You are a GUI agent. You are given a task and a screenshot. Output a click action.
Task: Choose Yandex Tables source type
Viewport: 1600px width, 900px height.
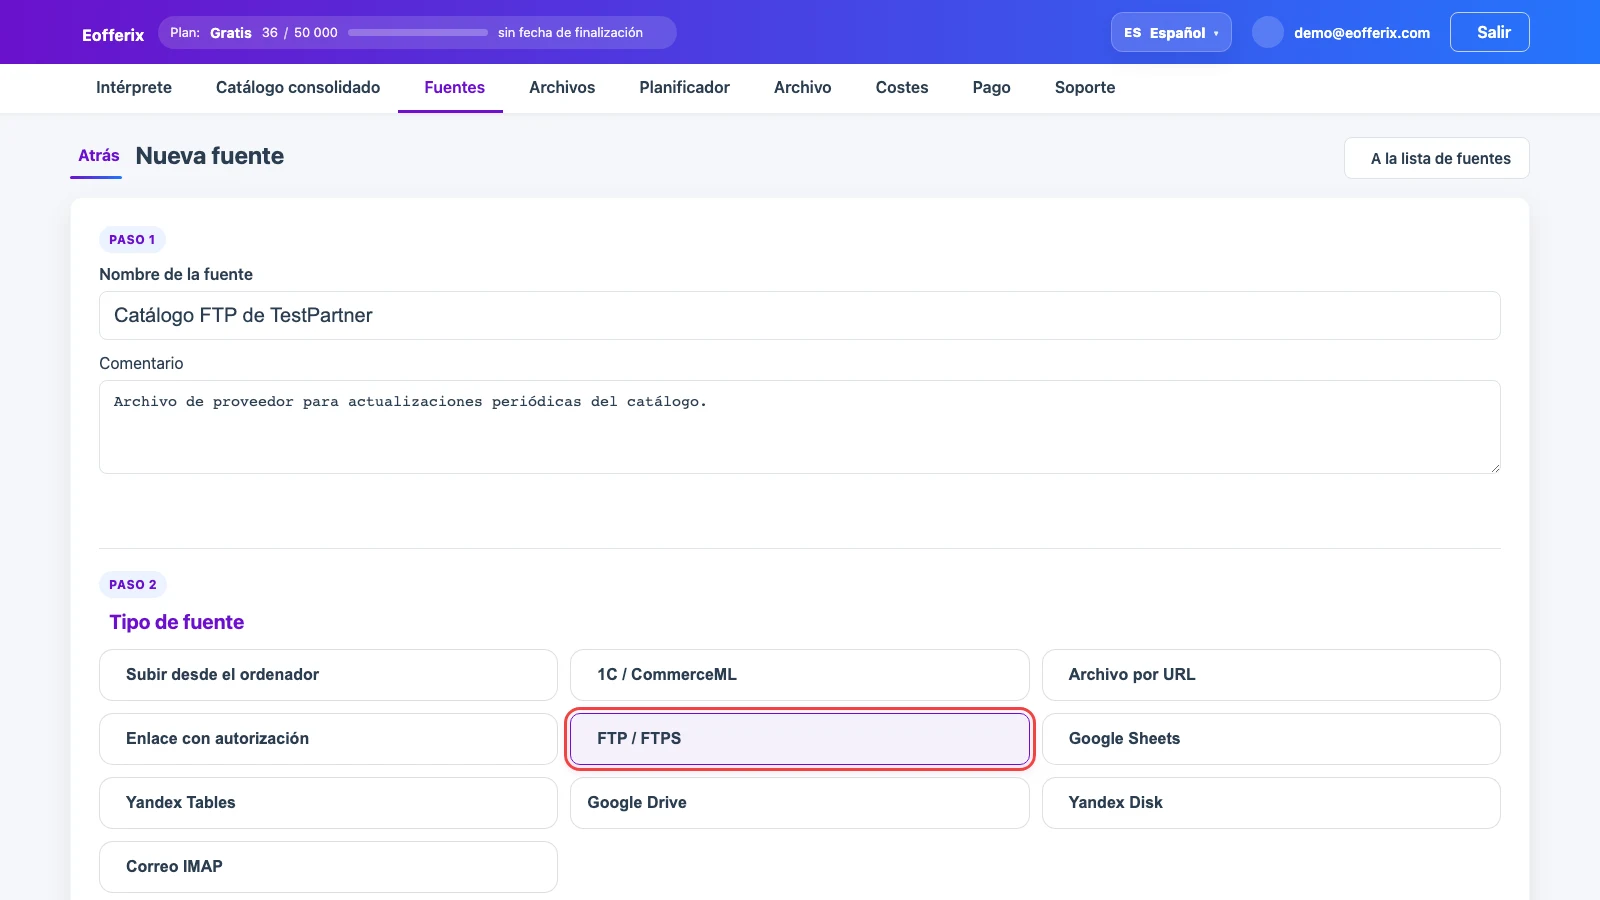click(328, 803)
